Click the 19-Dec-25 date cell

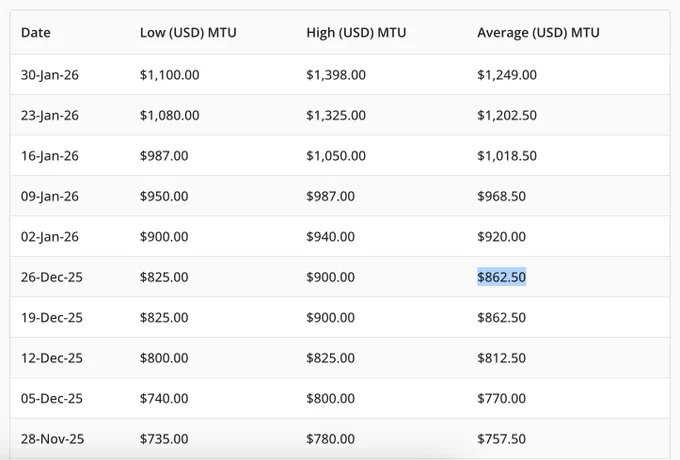point(52,317)
